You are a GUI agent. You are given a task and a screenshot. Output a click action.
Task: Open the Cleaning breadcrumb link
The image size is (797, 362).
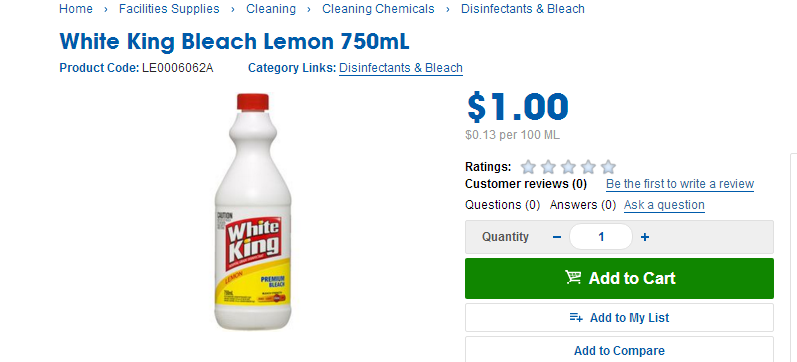271,9
